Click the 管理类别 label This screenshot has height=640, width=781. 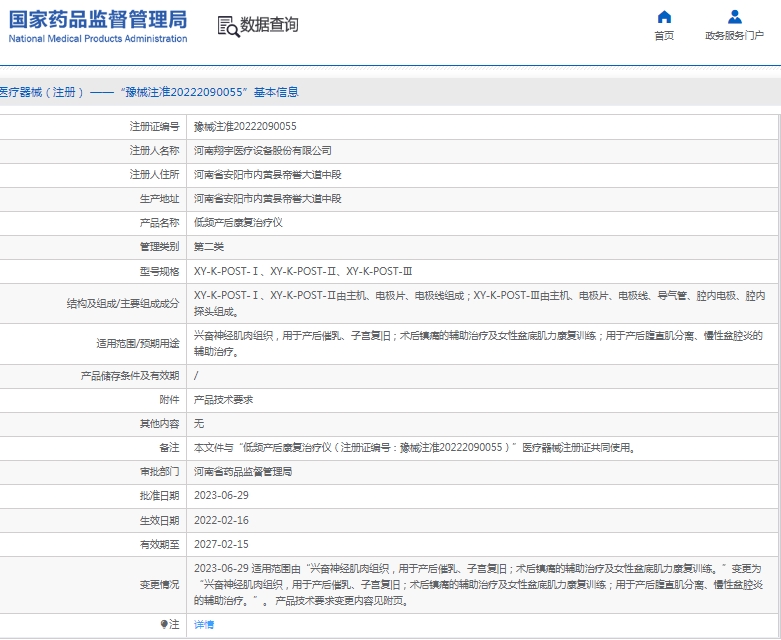coord(159,247)
